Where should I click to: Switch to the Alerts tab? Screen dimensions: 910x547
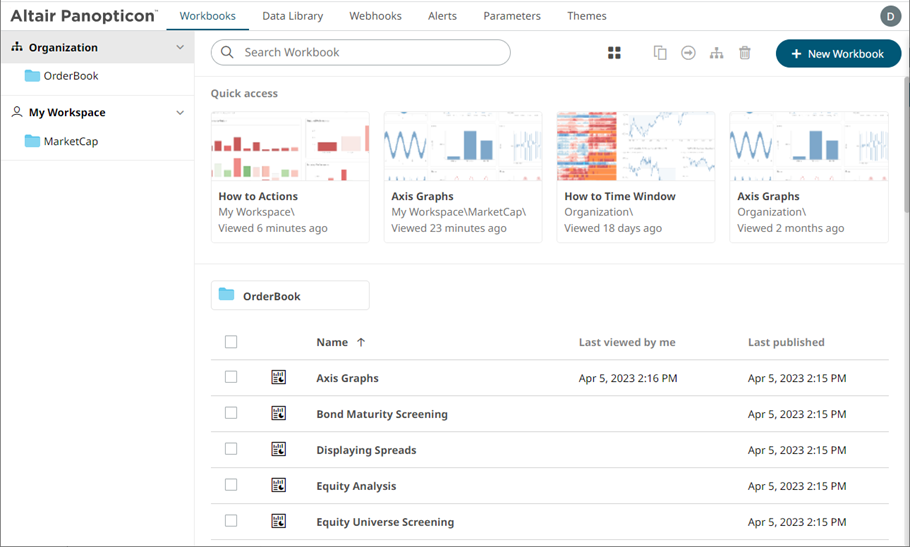(442, 16)
